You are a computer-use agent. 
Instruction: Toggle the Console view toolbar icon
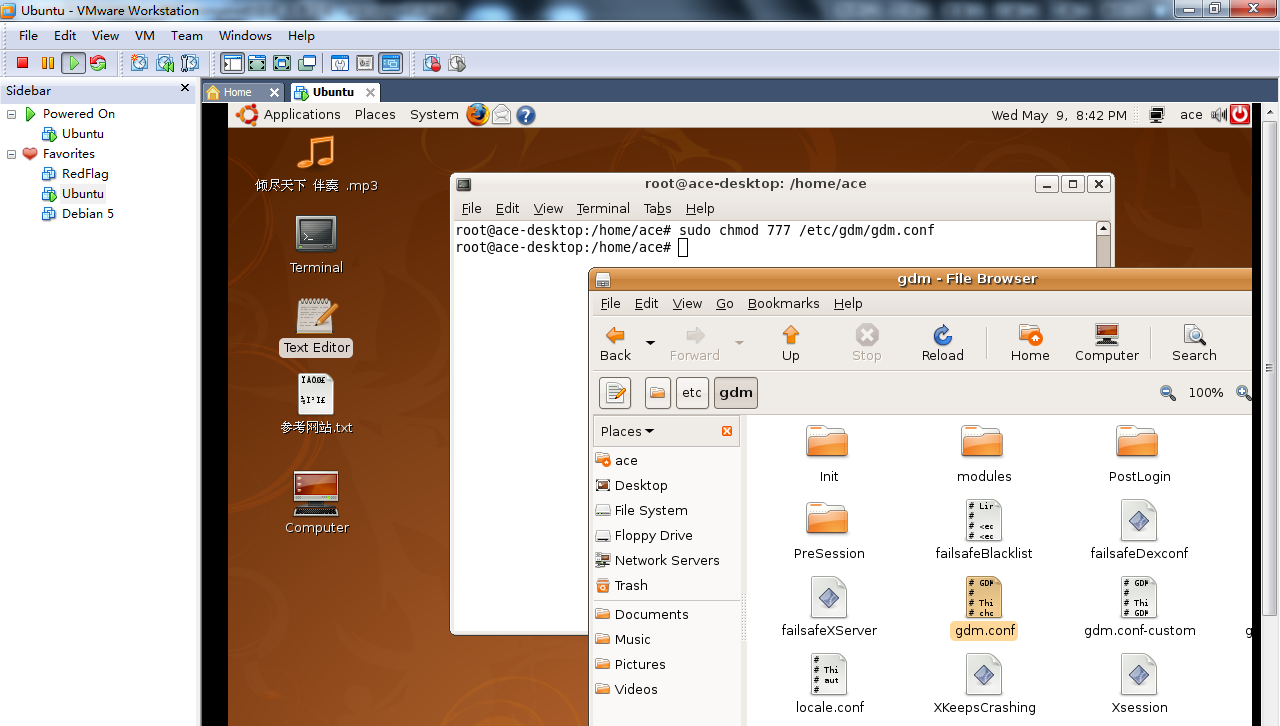point(390,63)
